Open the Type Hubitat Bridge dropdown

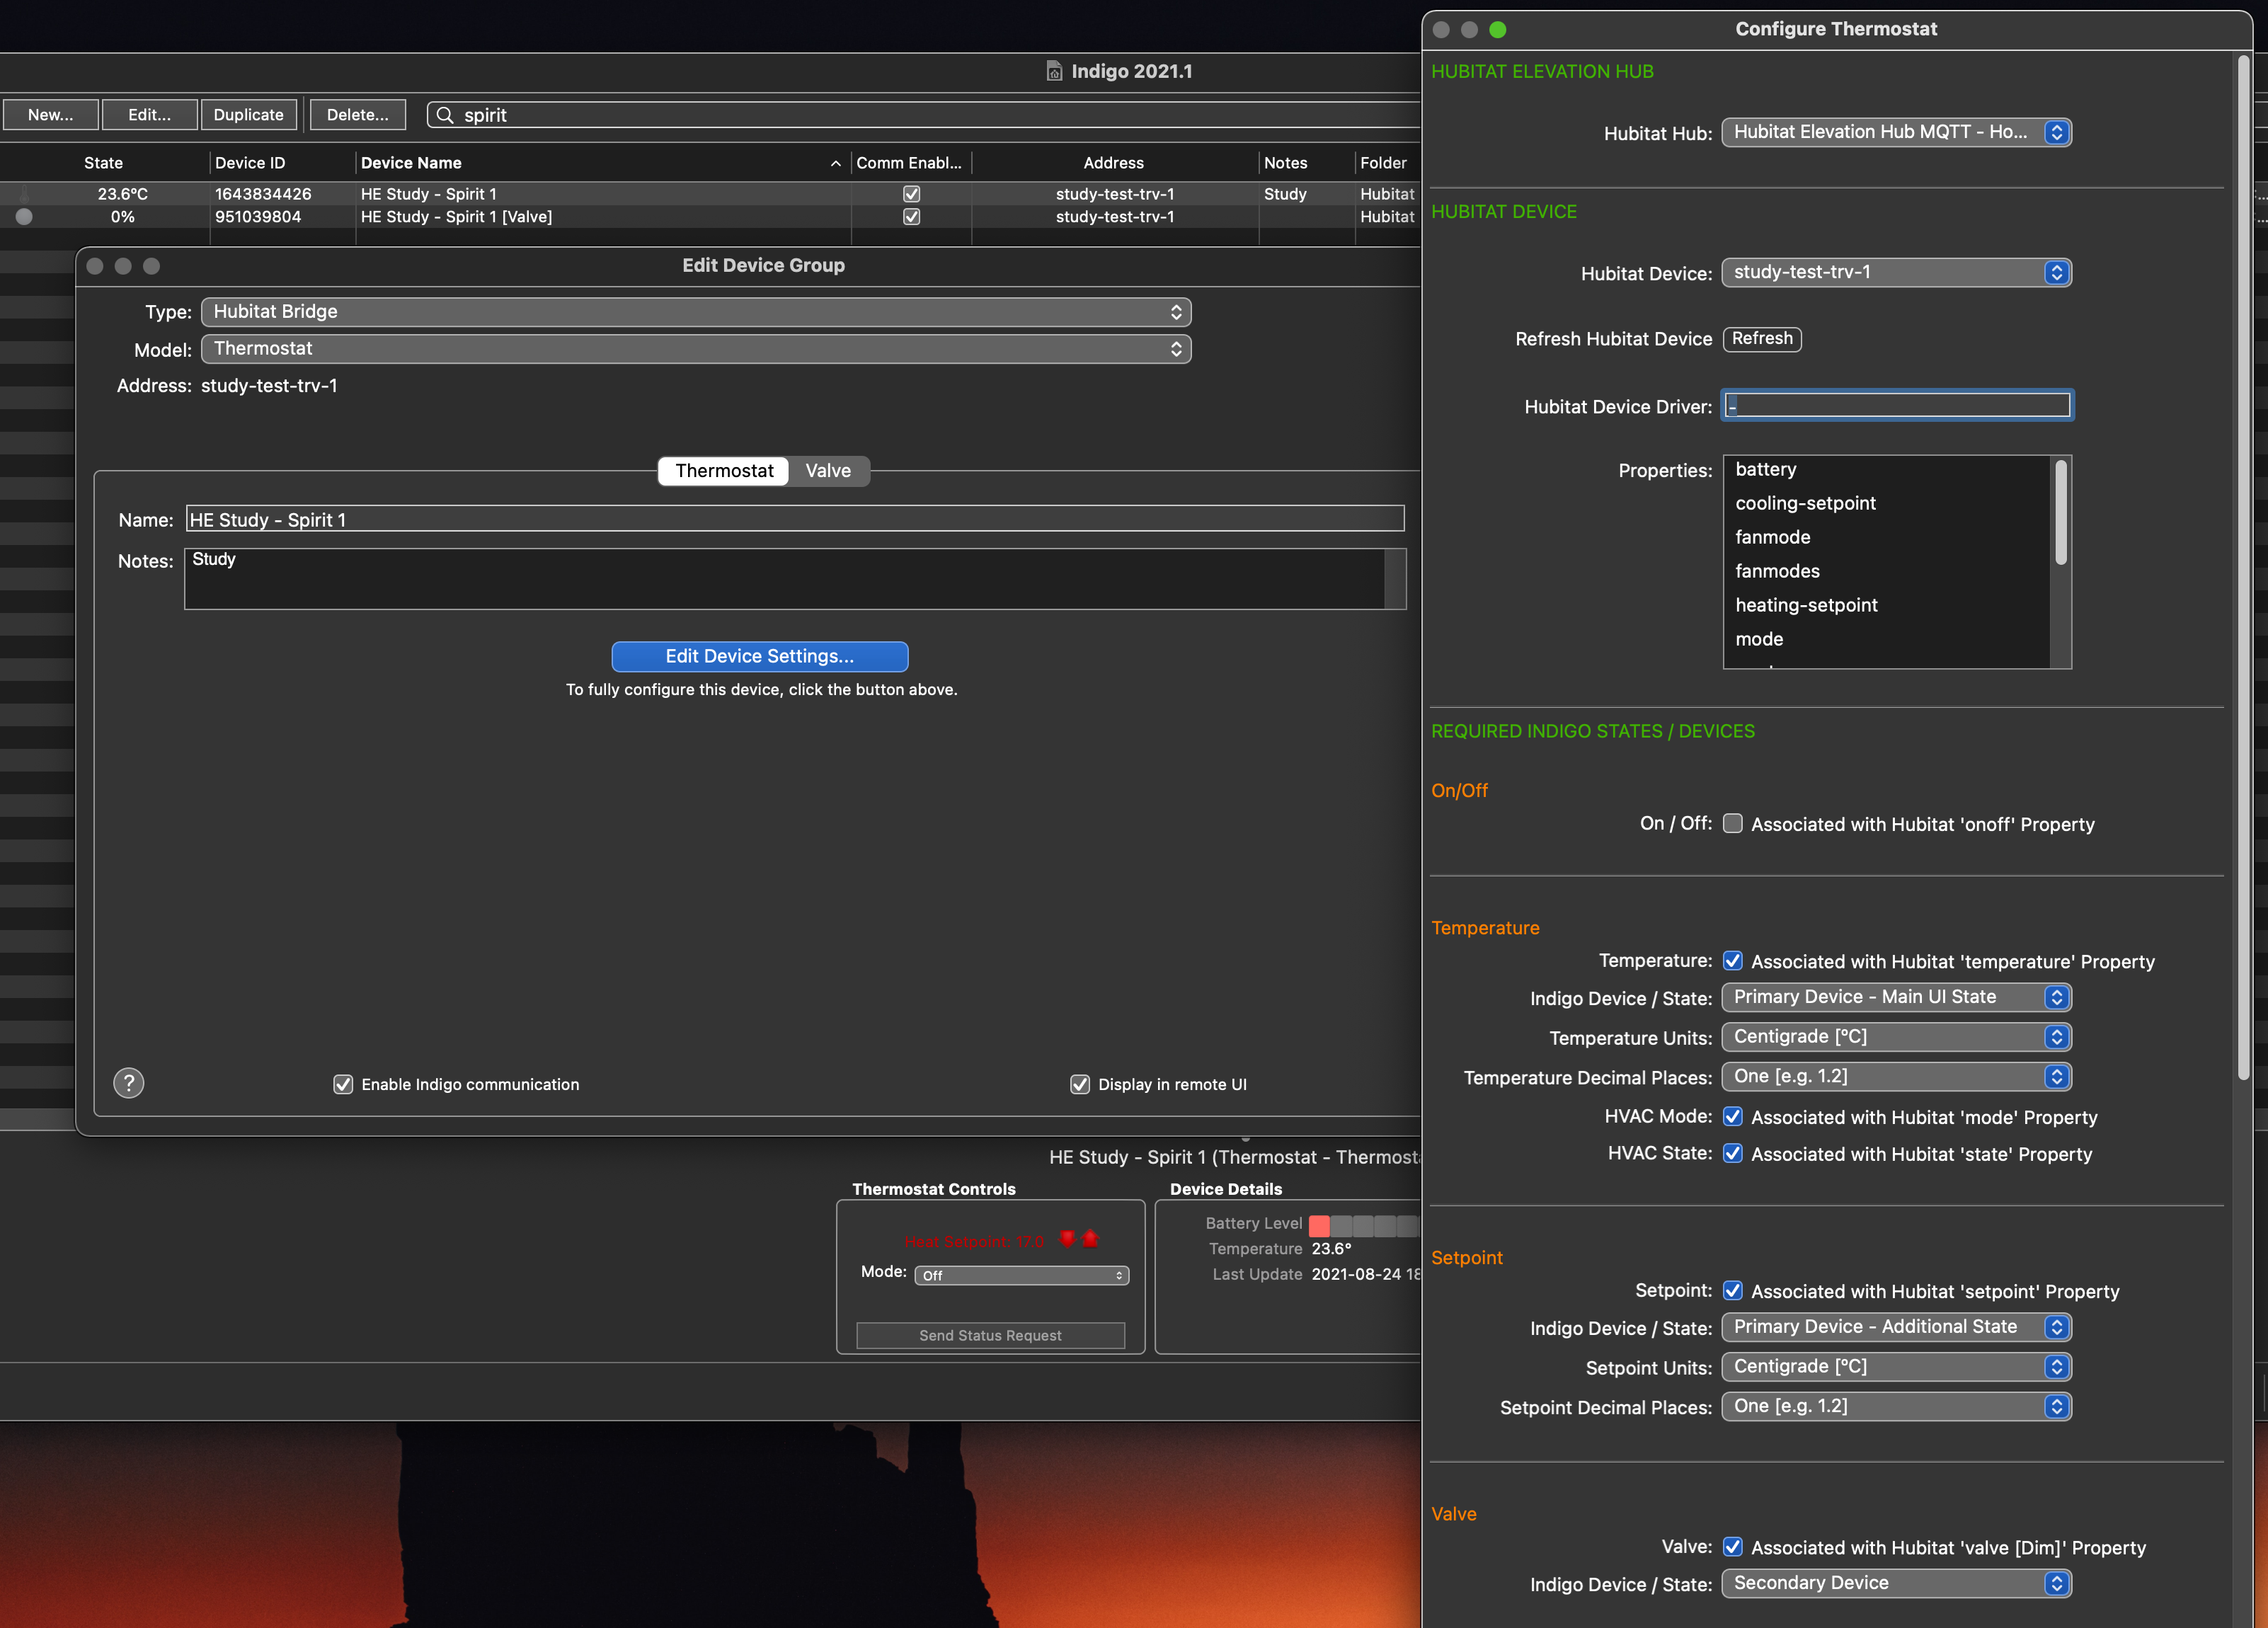point(696,312)
